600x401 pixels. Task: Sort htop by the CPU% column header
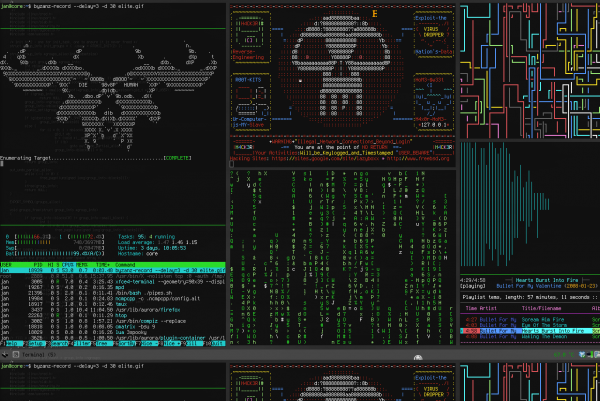point(70,265)
